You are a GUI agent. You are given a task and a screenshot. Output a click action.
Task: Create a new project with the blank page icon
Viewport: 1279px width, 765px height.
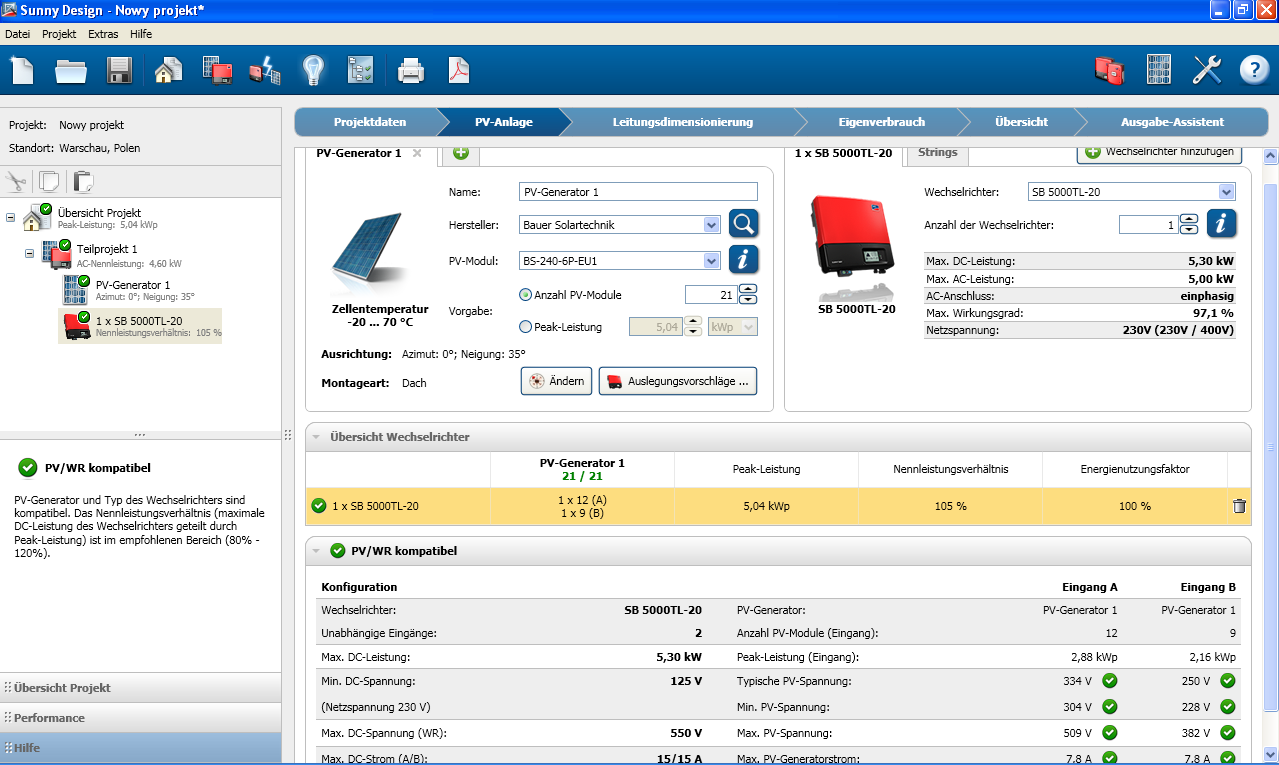[23, 70]
